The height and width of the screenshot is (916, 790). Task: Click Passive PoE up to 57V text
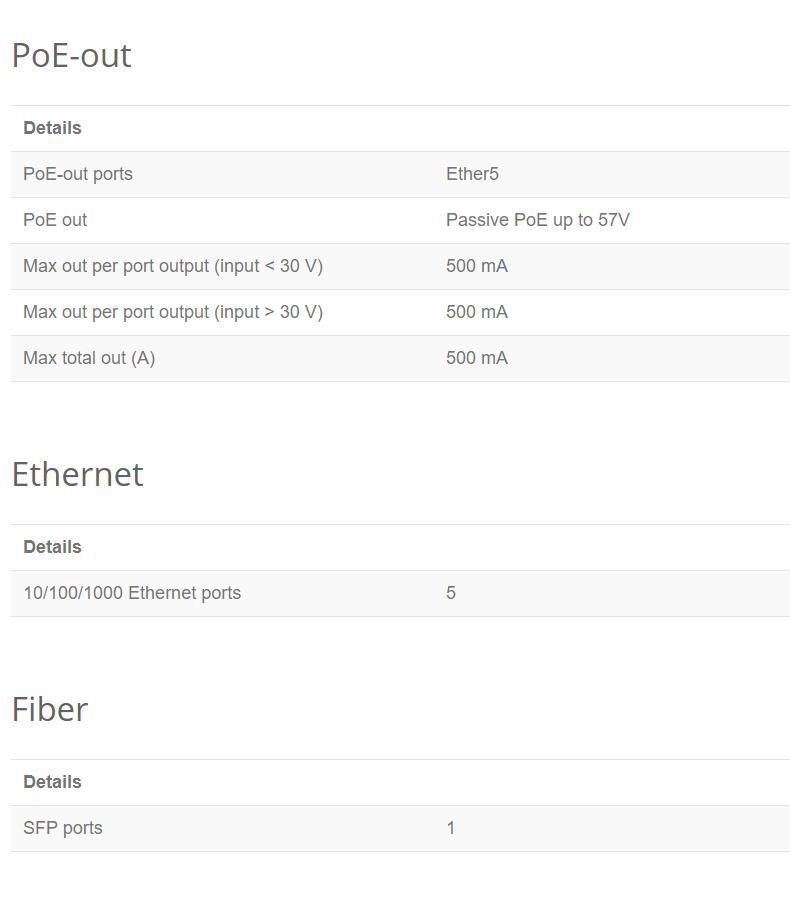point(538,220)
